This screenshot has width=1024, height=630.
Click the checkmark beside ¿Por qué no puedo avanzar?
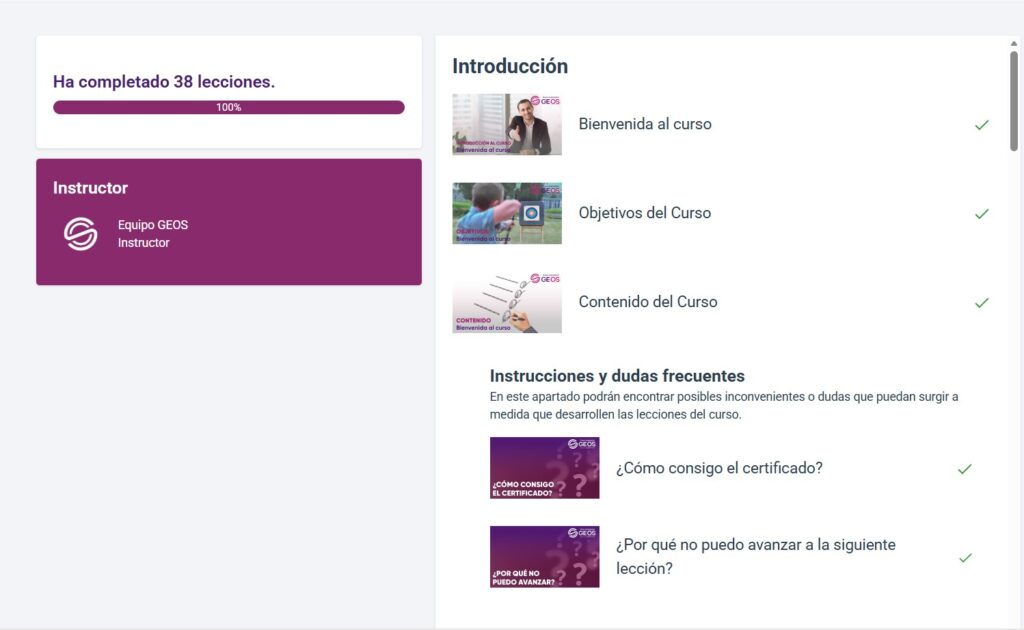[x=964, y=558]
